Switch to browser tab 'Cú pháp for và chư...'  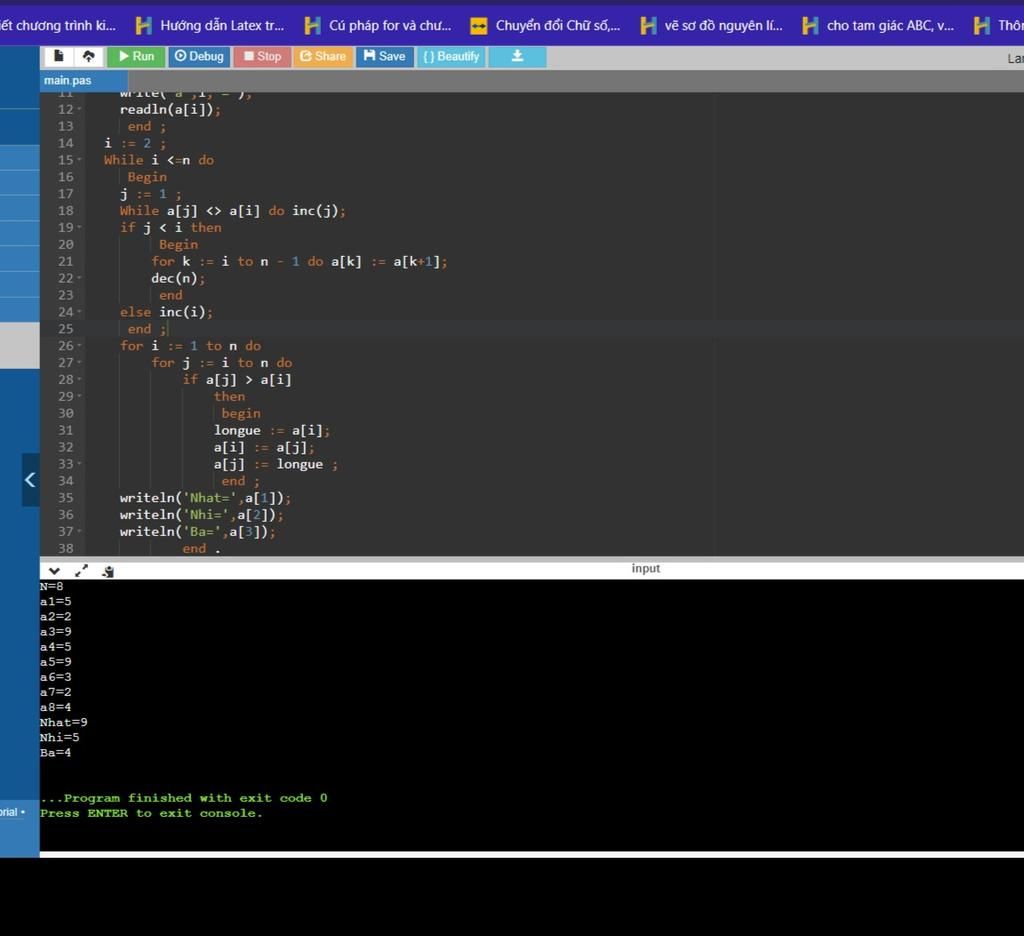click(x=379, y=25)
